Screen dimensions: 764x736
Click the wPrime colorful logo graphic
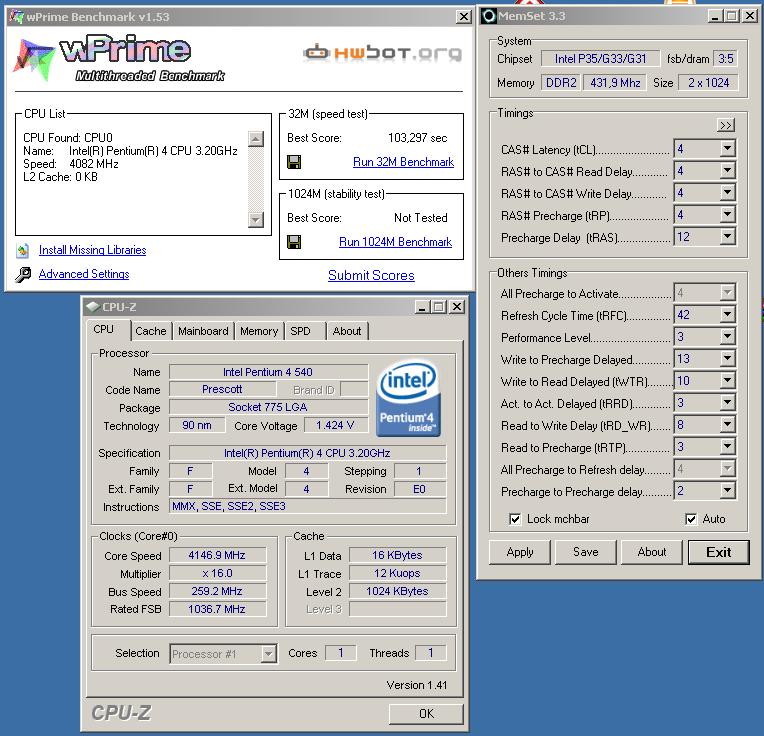pyautogui.click(x=33, y=59)
